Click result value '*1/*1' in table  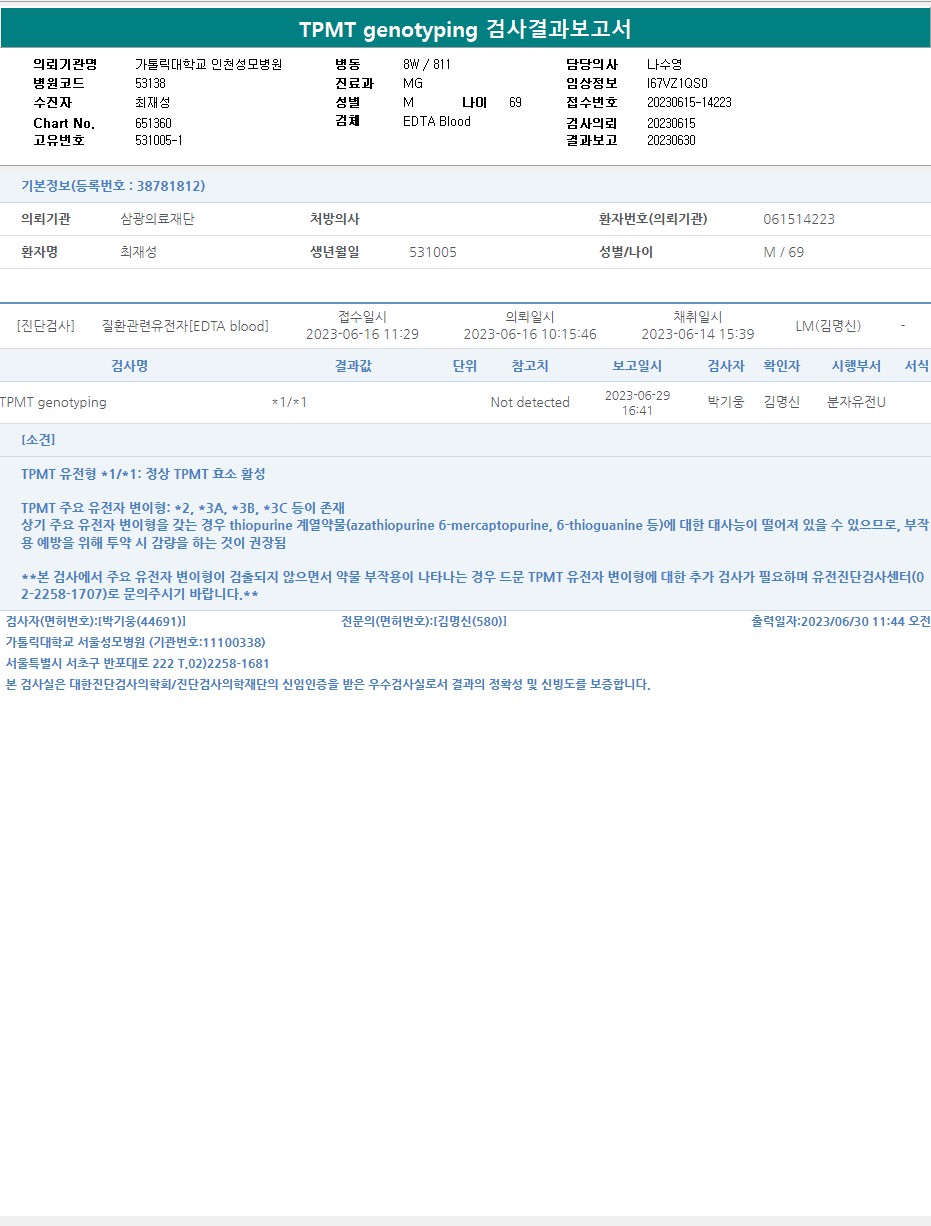(289, 402)
